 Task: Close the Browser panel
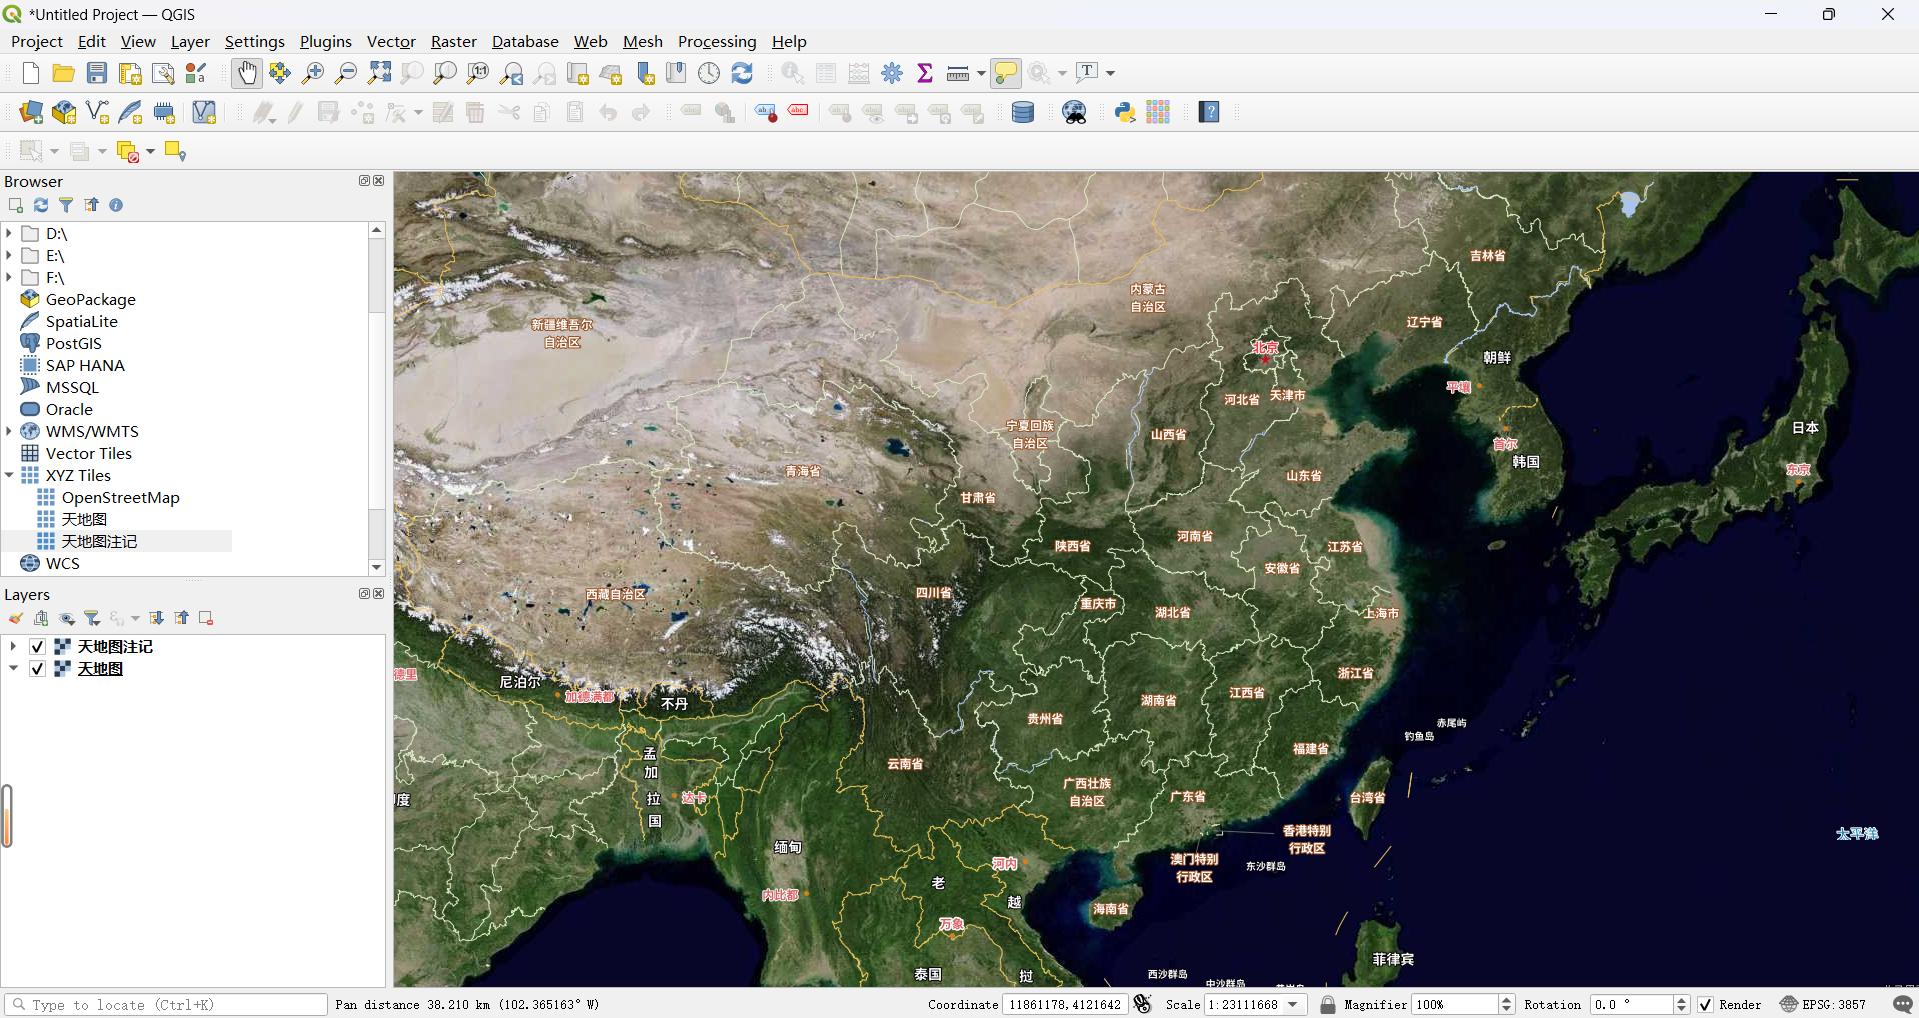click(379, 181)
